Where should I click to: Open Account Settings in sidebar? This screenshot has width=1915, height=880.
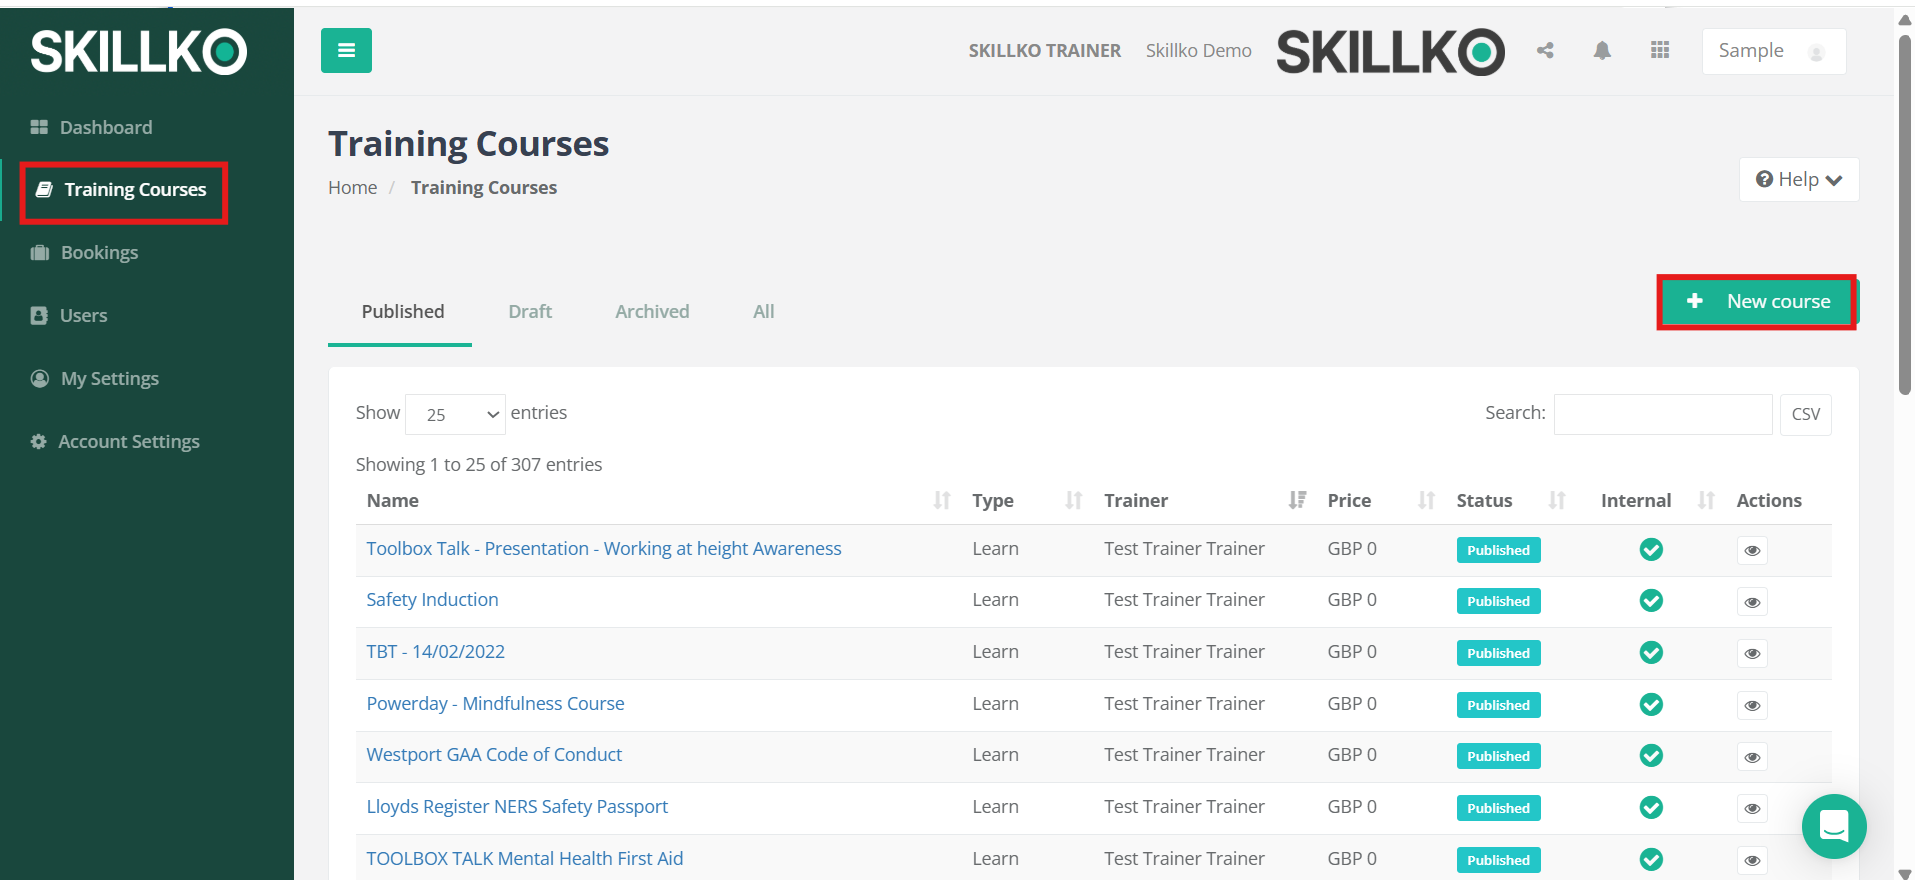click(x=115, y=442)
